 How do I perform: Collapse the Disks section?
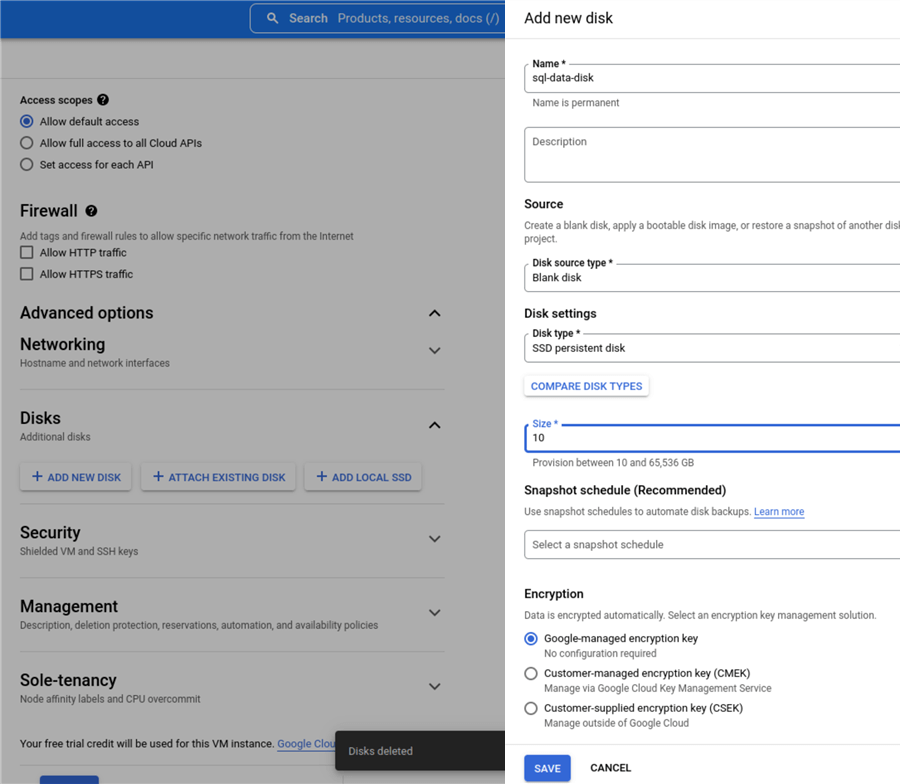coord(434,425)
